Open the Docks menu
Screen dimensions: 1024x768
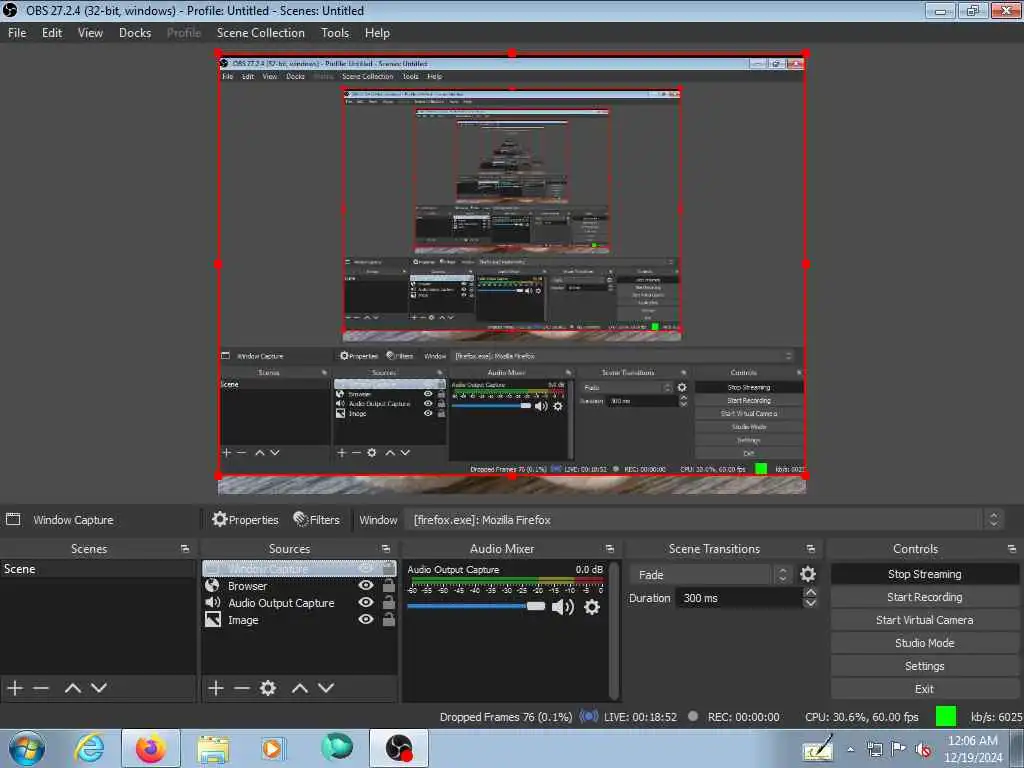pos(135,33)
